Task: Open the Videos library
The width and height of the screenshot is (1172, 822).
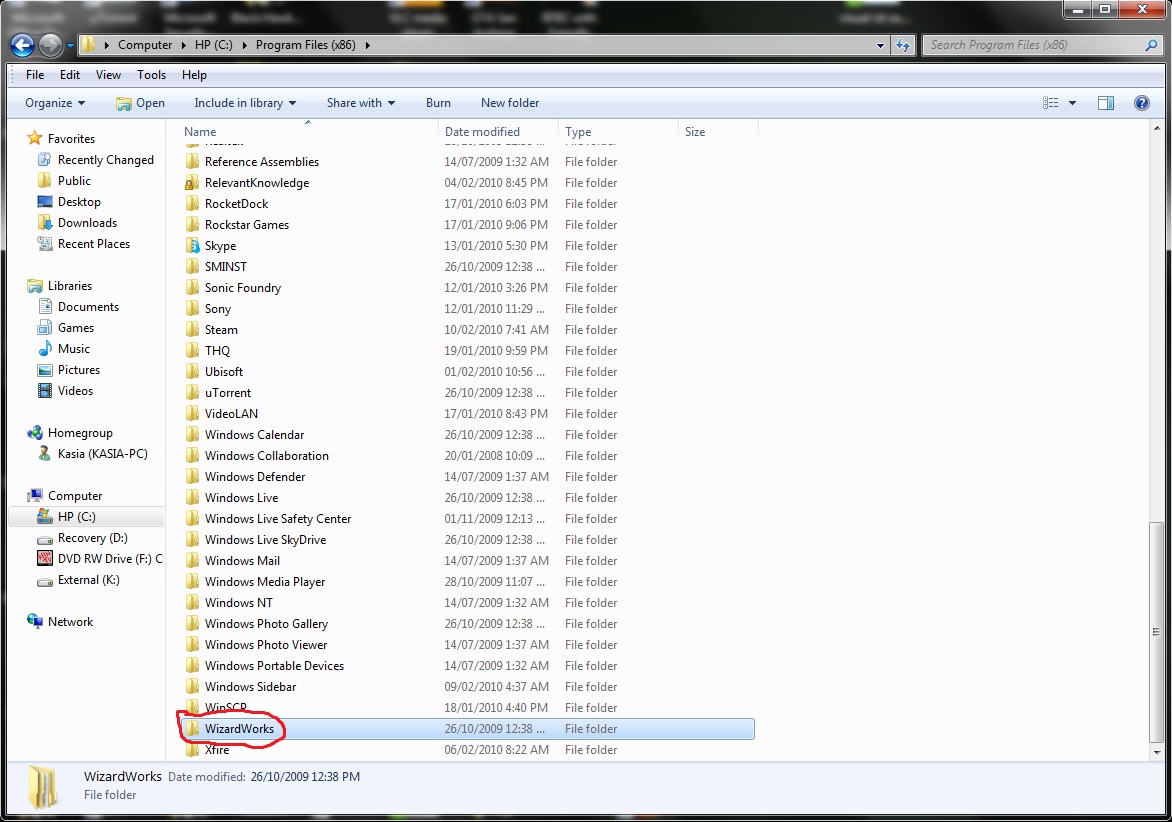Action: click(x=66, y=390)
